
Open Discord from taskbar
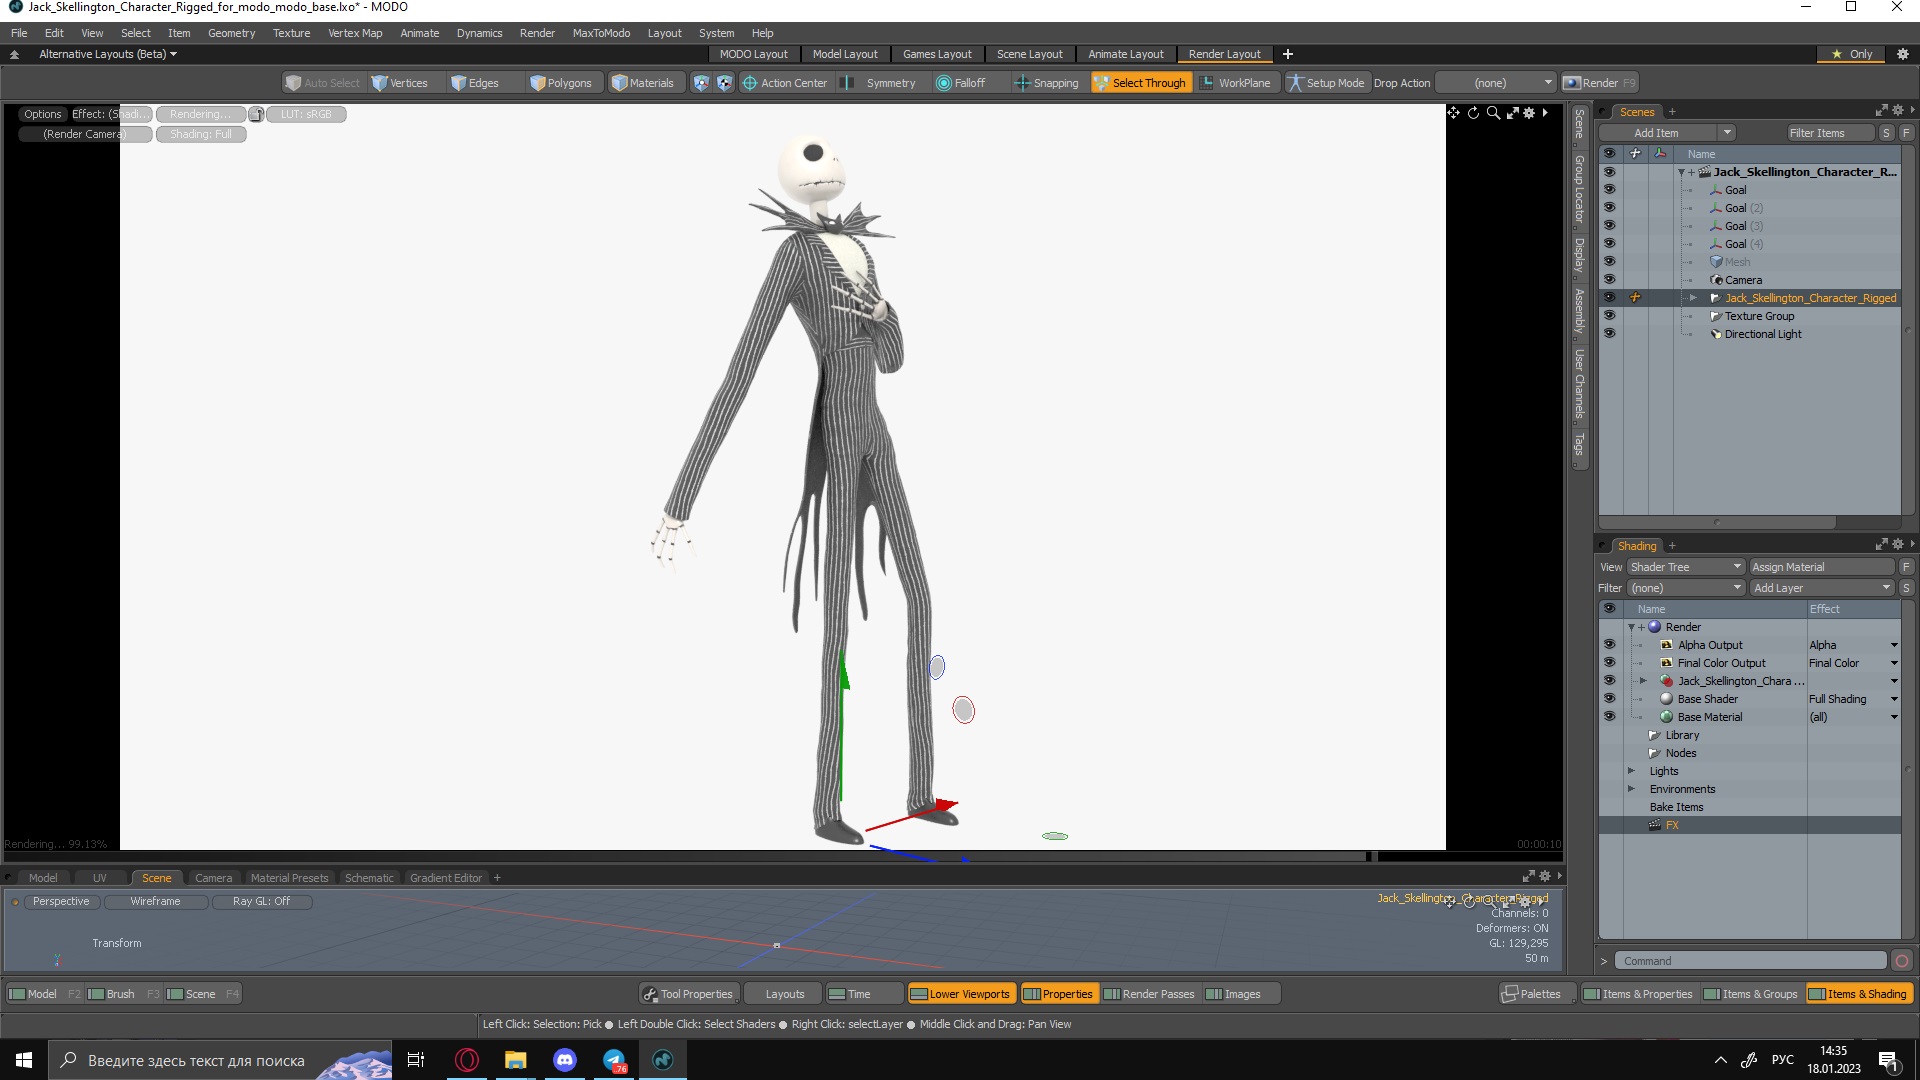tap(565, 1060)
